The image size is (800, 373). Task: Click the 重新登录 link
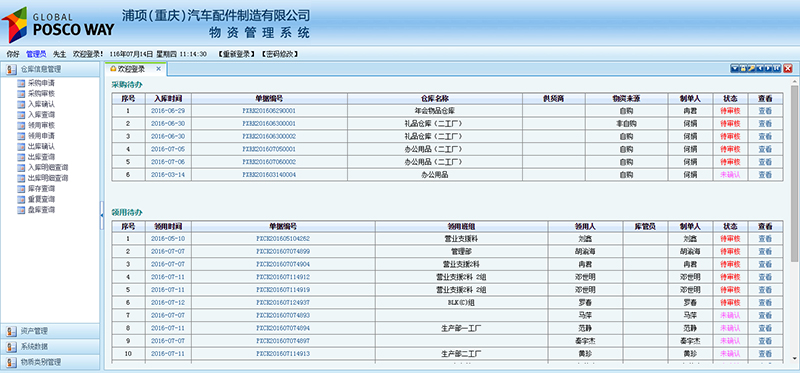pyautogui.click(x=236, y=54)
